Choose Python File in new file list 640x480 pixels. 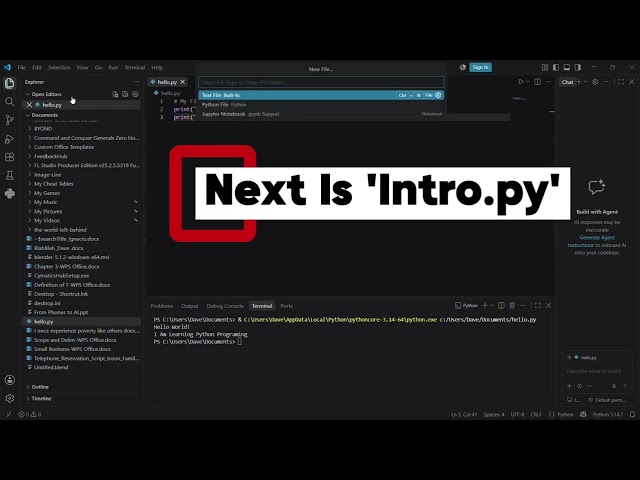[322, 104]
